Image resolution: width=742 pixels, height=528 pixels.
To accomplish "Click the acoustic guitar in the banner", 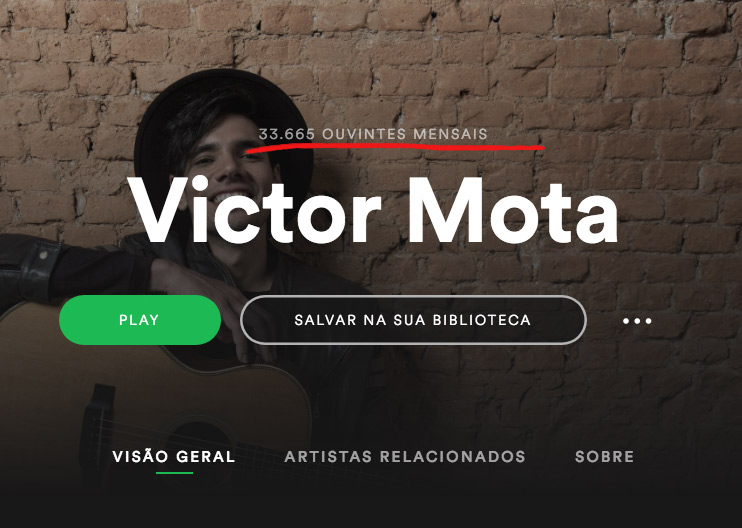I will pyautogui.click(x=151, y=402).
